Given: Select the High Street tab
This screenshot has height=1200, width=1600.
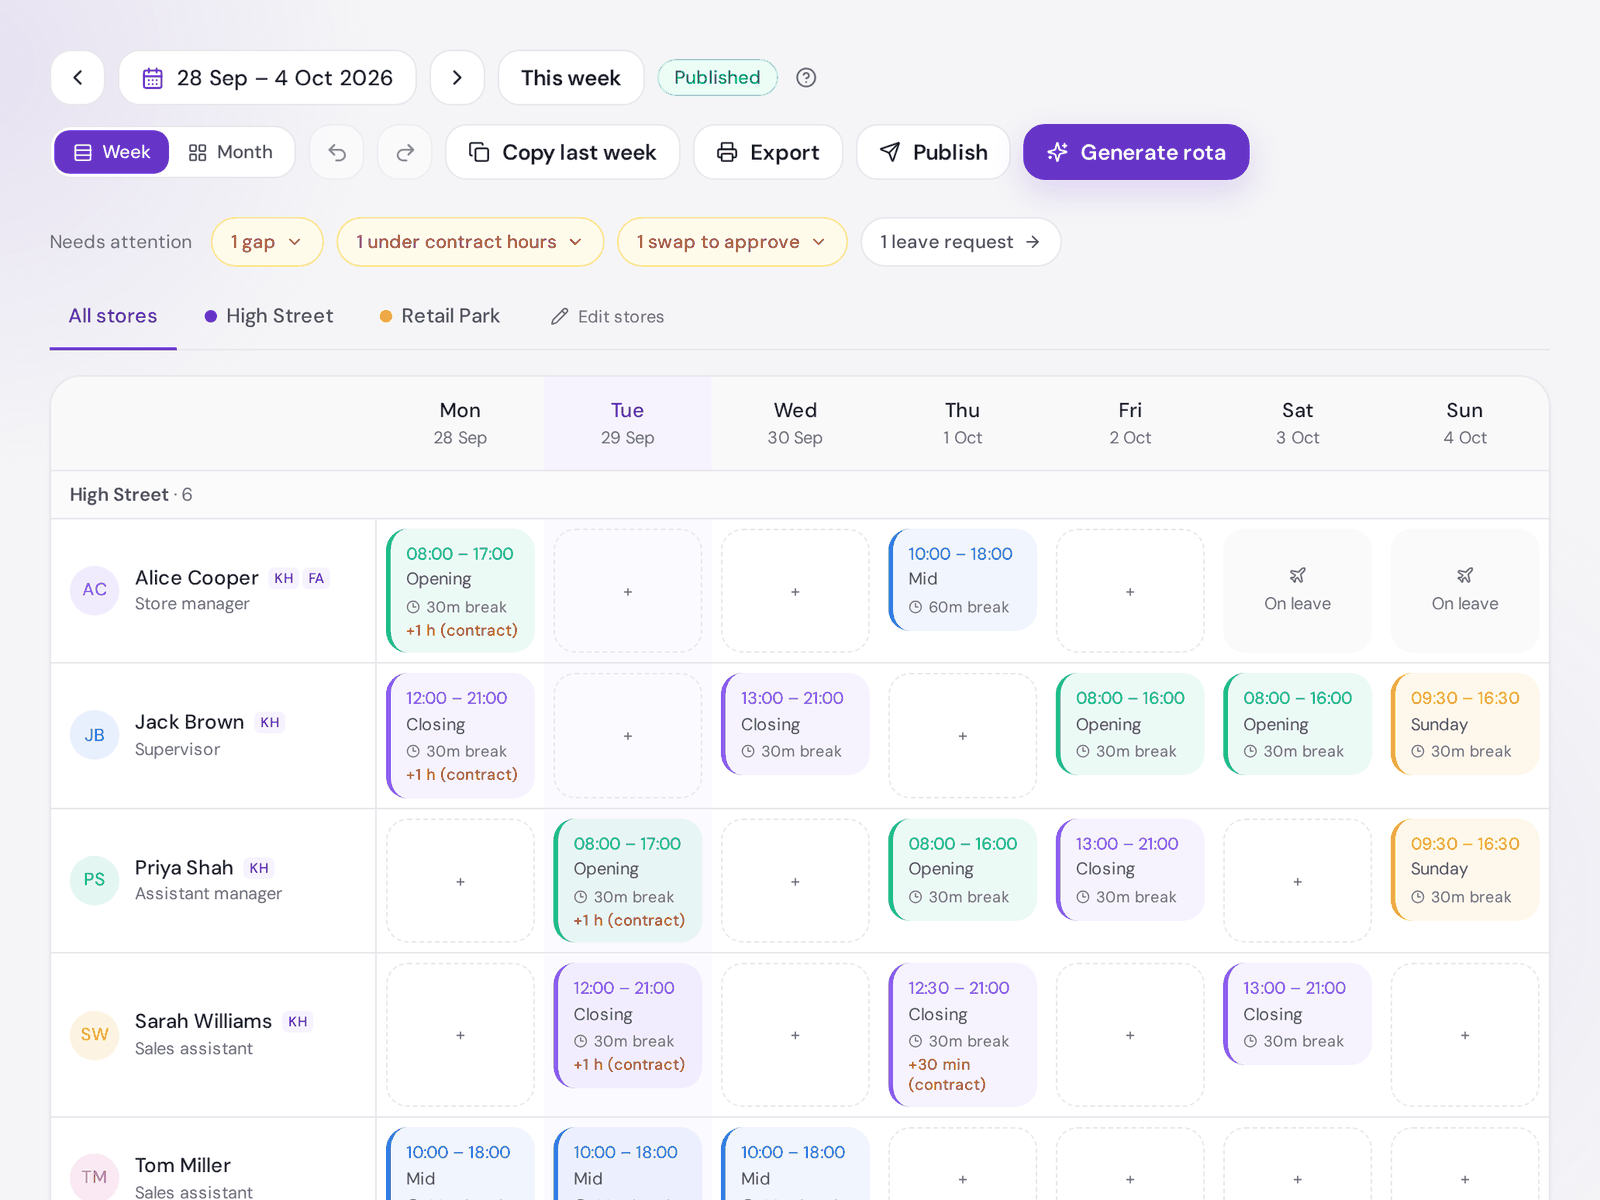Looking at the screenshot, I should click(x=269, y=316).
